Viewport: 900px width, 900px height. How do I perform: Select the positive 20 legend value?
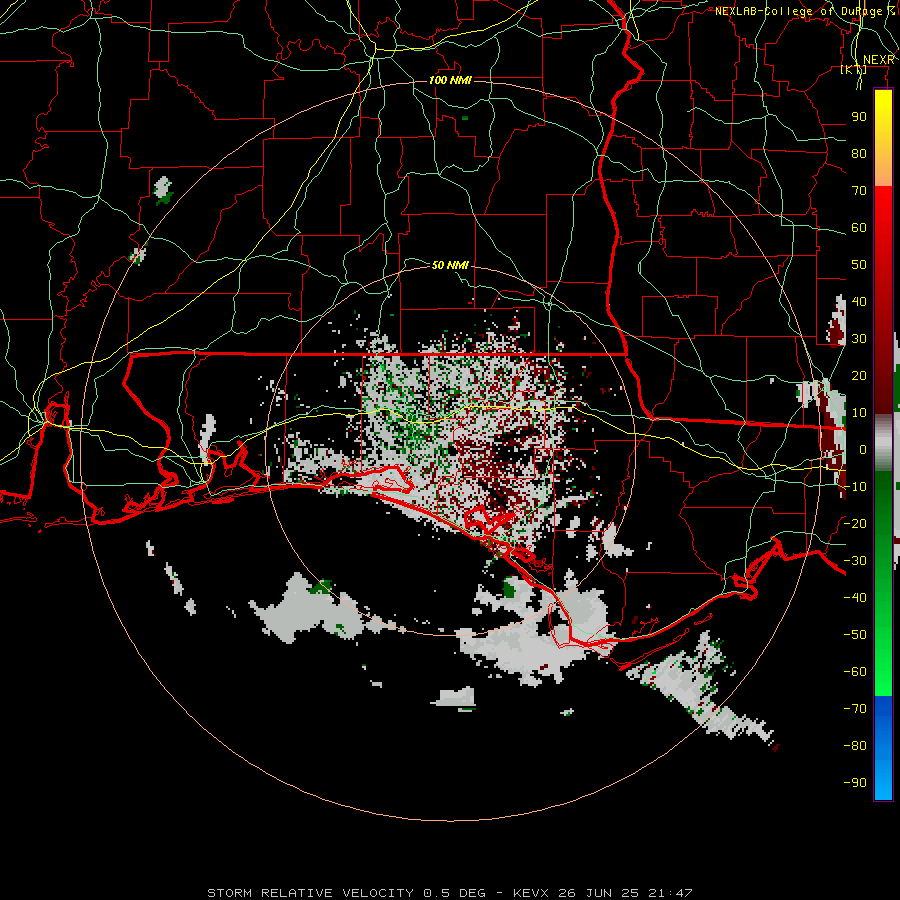click(x=859, y=375)
